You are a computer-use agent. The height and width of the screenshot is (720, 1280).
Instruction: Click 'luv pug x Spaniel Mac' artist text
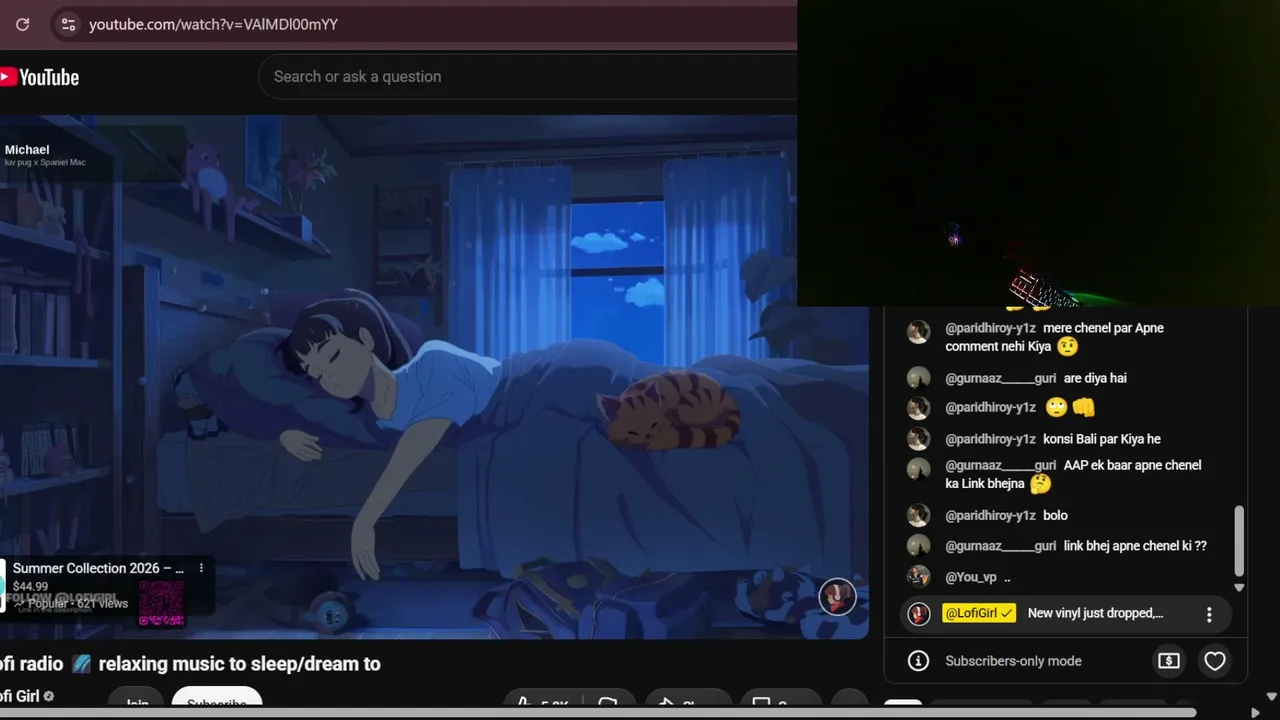45,163
